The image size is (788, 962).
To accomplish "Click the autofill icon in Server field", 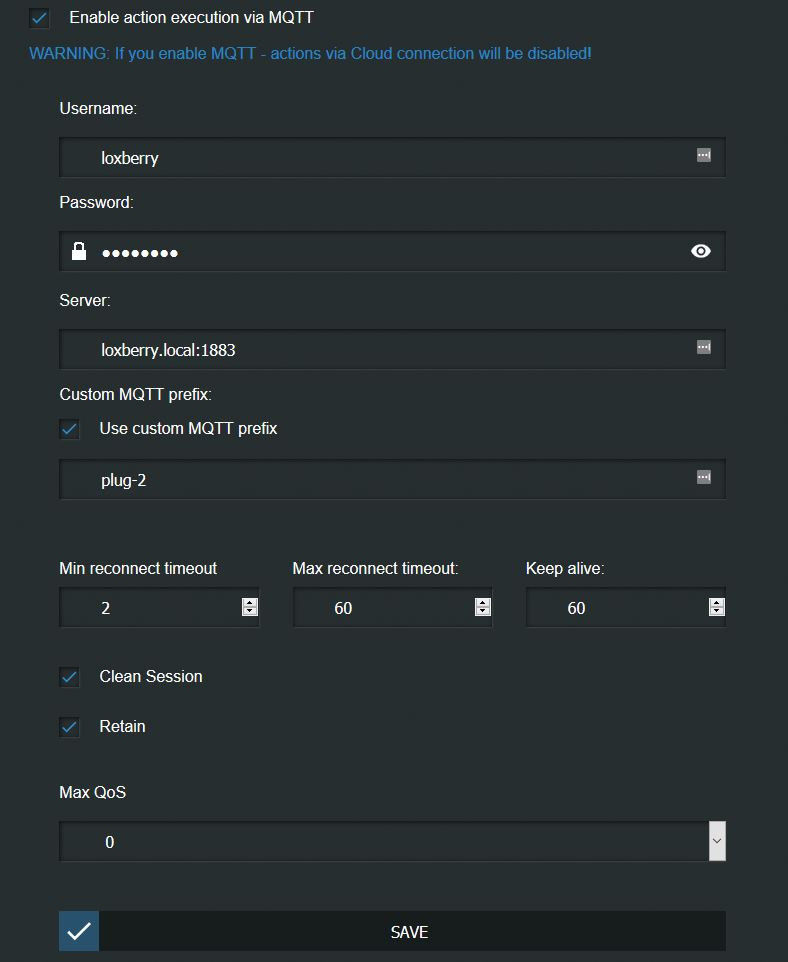I will [704, 348].
